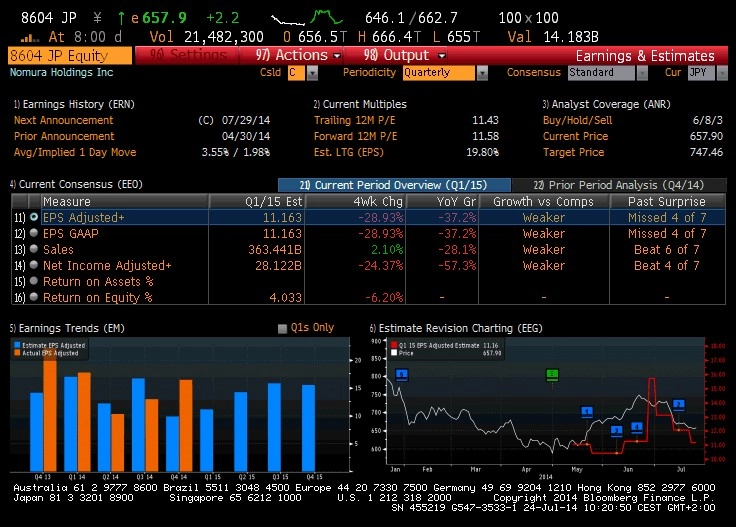This screenshot has height=527, width=736.
Task: Click the Trailing 12M P/E value 11.43
Action: (x=485, y=120)
